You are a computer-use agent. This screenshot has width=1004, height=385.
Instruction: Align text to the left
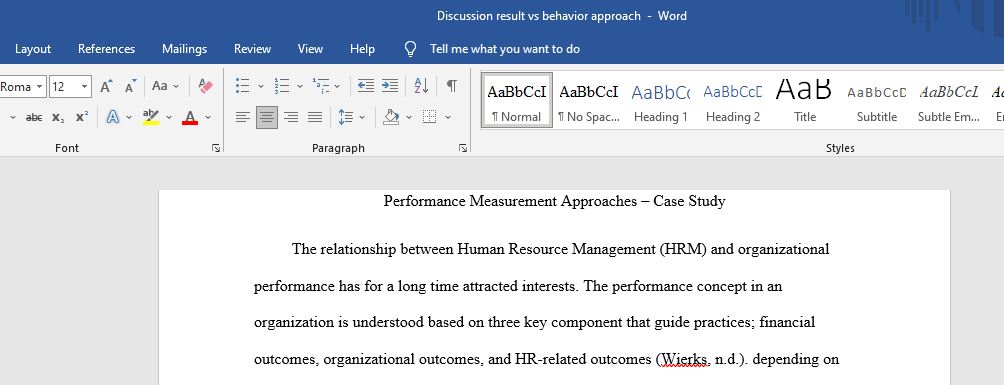[x=243, y=117]
